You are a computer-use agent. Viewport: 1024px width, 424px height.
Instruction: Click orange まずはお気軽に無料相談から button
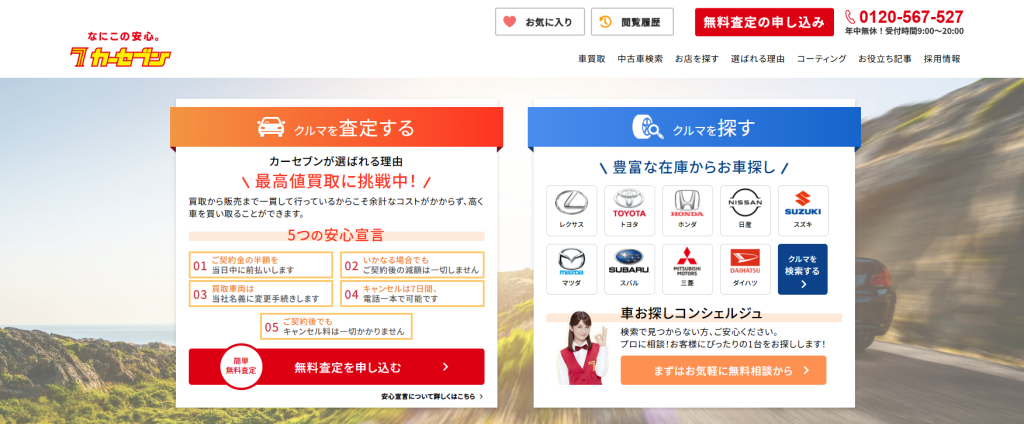tap(723, 370)
